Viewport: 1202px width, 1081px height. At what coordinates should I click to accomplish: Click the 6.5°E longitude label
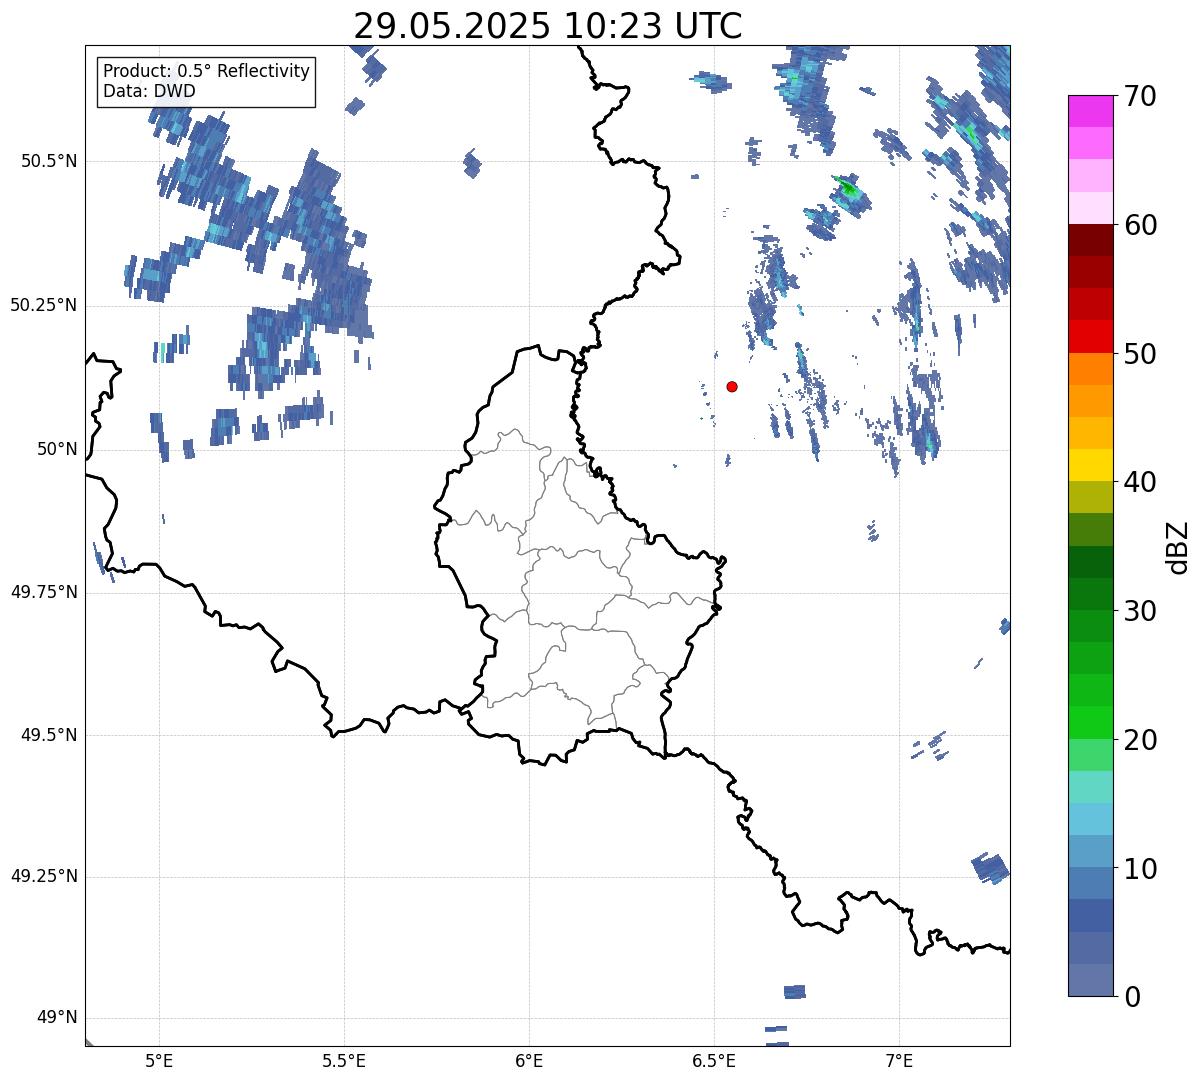tap(714, 1061)
